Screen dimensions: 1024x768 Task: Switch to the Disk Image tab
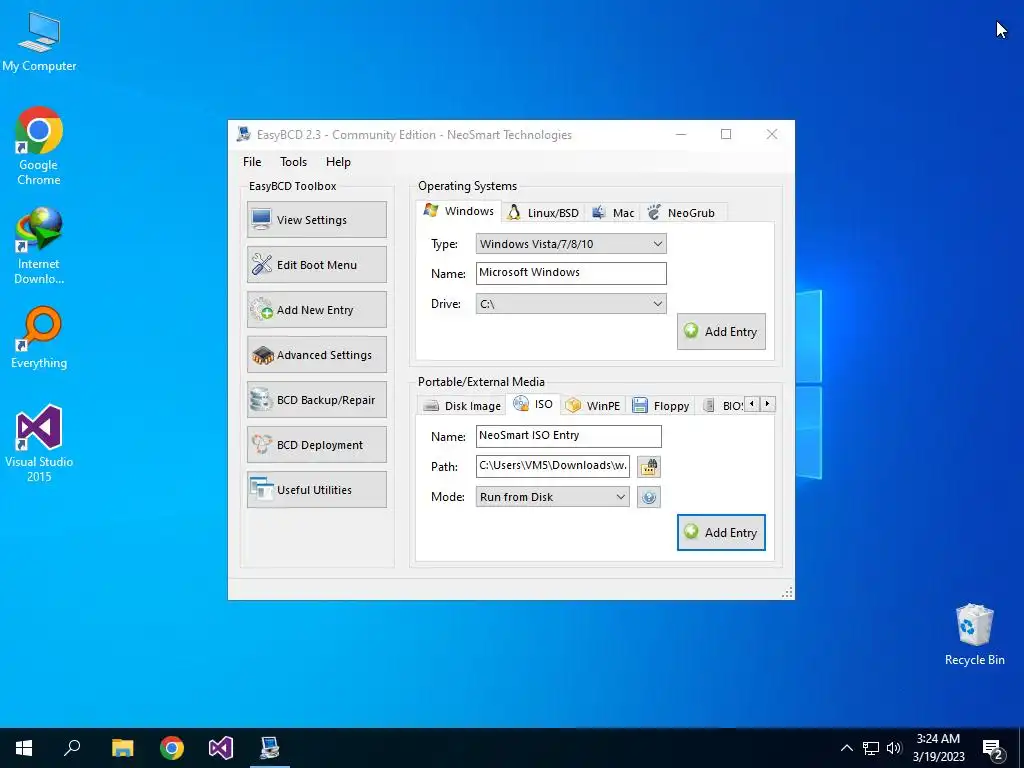tap(462, 406)
